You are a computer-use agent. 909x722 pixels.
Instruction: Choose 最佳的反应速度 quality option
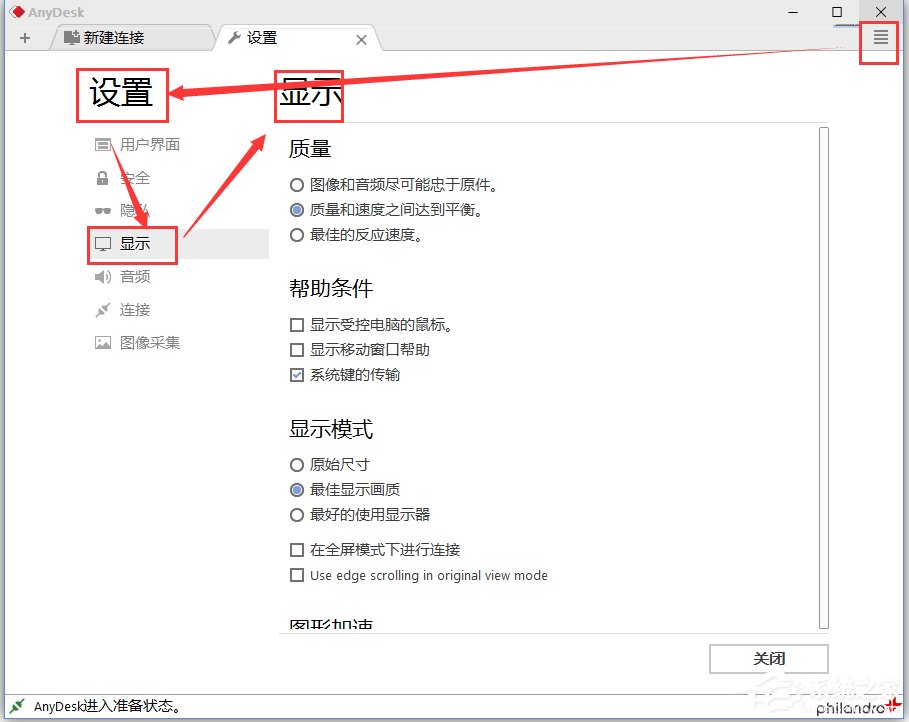tap(297, 234)
